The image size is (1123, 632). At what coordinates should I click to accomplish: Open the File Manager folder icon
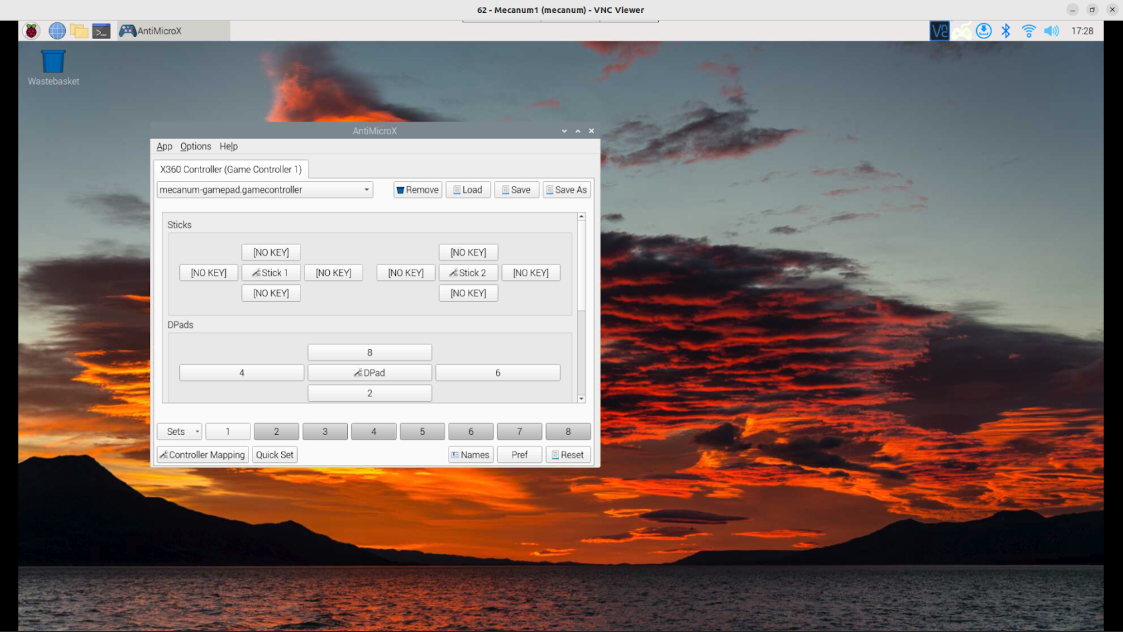coord(79,31)
